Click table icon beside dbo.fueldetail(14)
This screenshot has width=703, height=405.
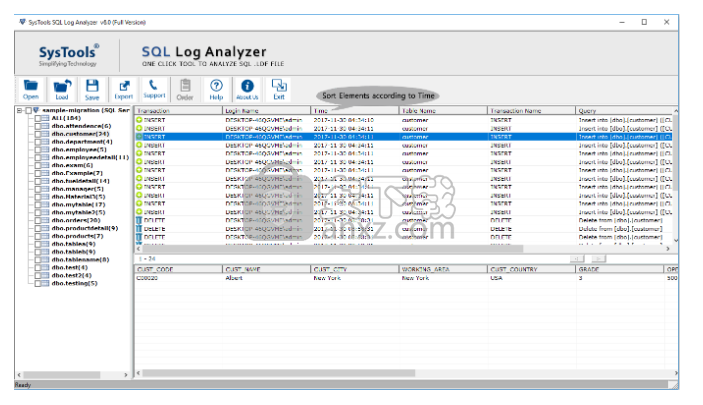click(x=45, y=181)
